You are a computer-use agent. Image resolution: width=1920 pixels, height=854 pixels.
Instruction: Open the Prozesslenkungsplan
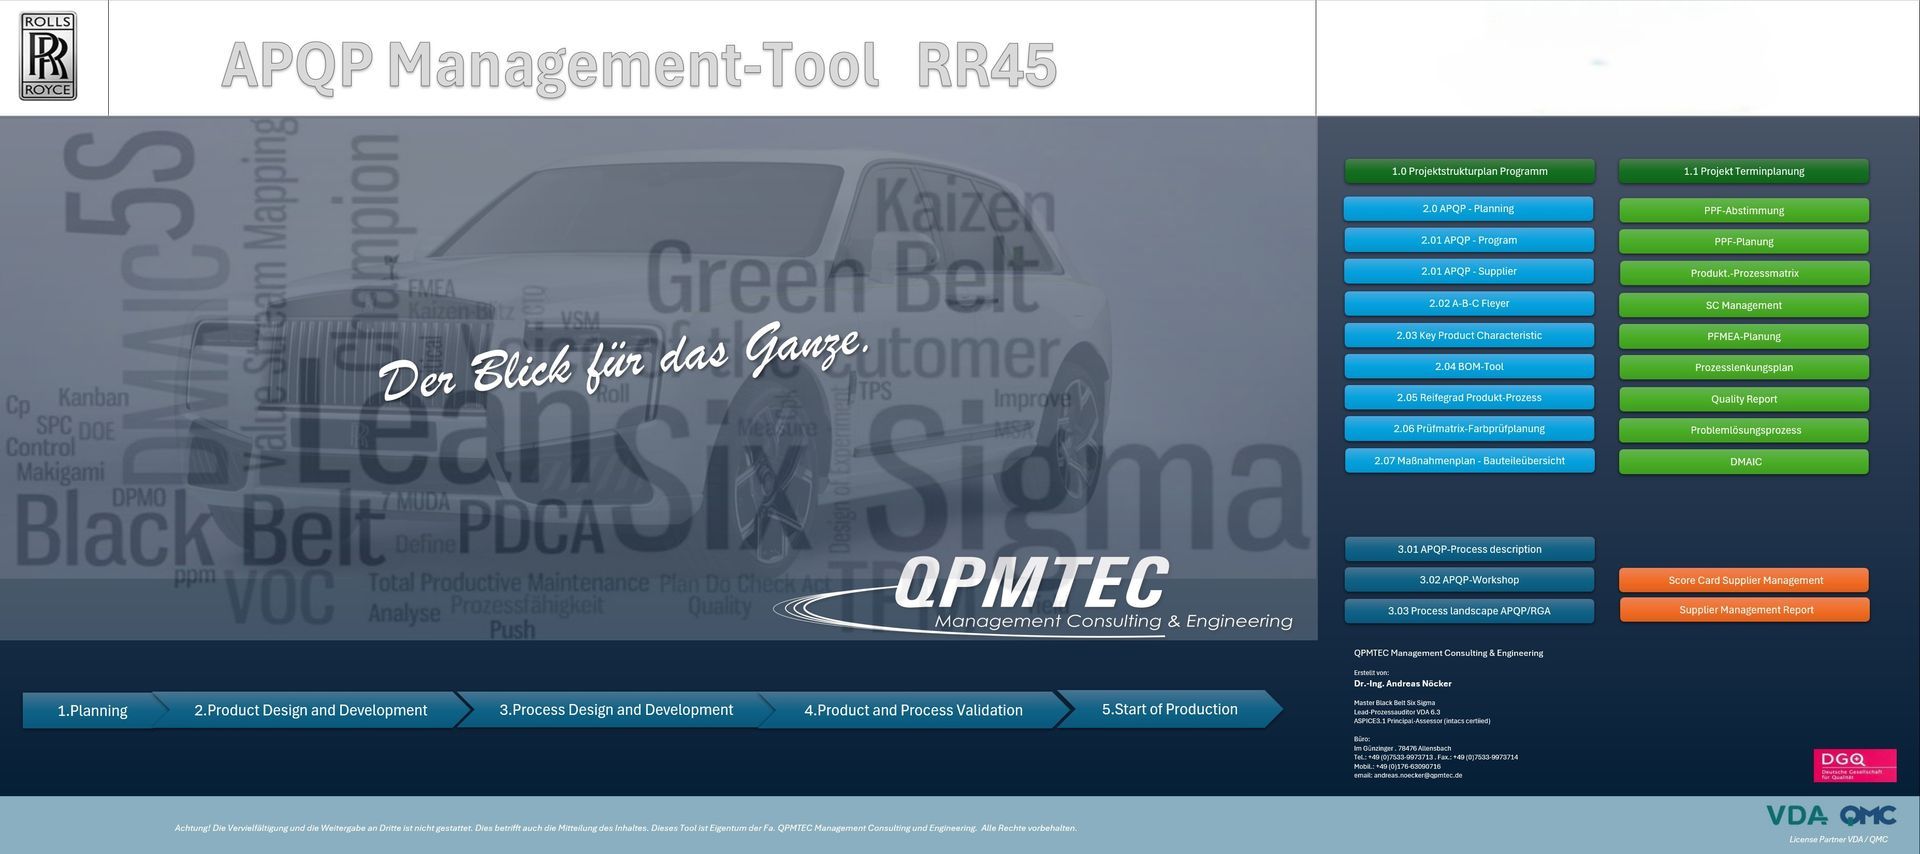point(1743,367)
